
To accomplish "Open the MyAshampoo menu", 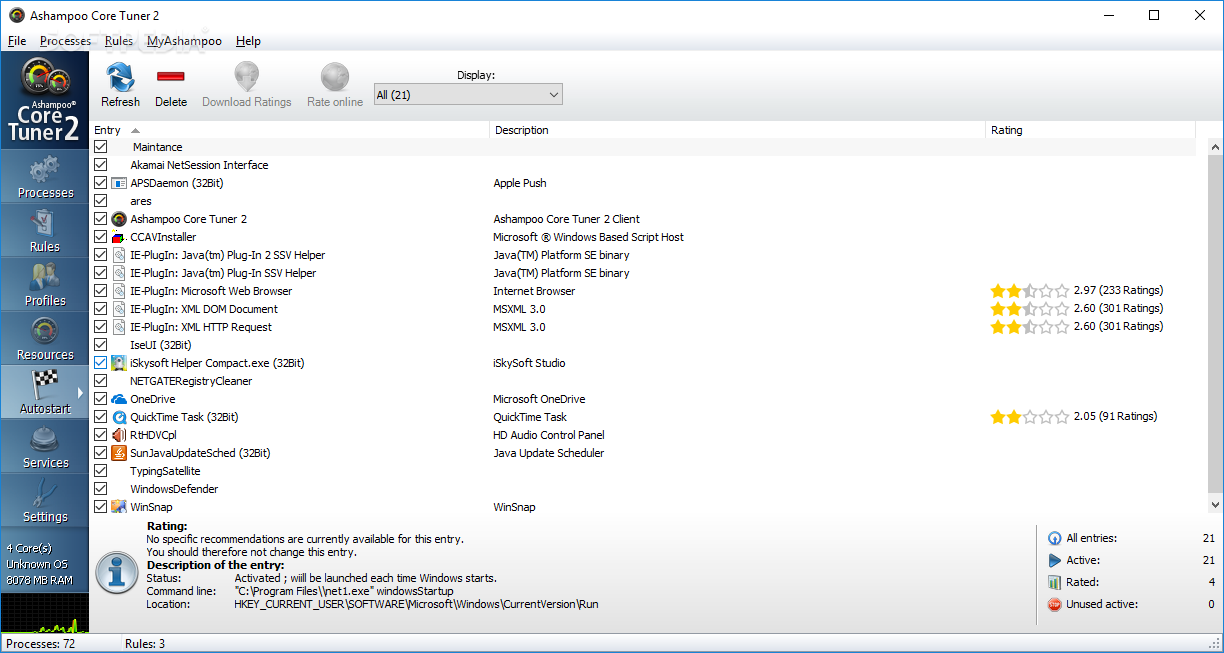I will point(184,41).
